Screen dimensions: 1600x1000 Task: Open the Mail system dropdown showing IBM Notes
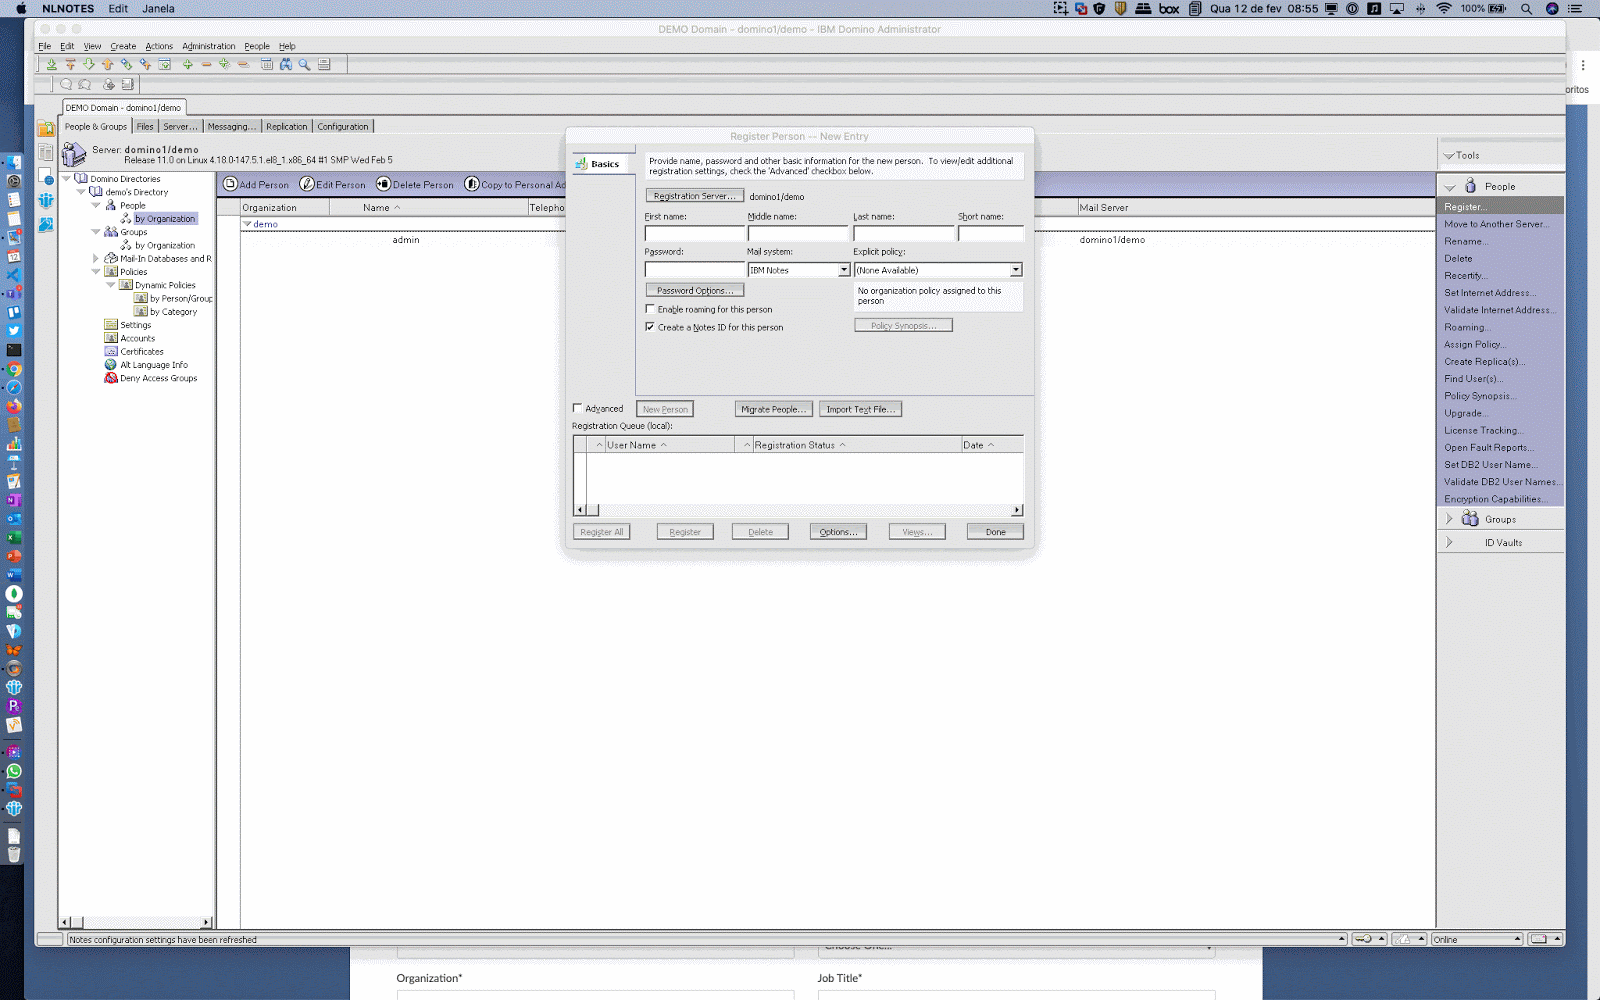click(843, 269)
